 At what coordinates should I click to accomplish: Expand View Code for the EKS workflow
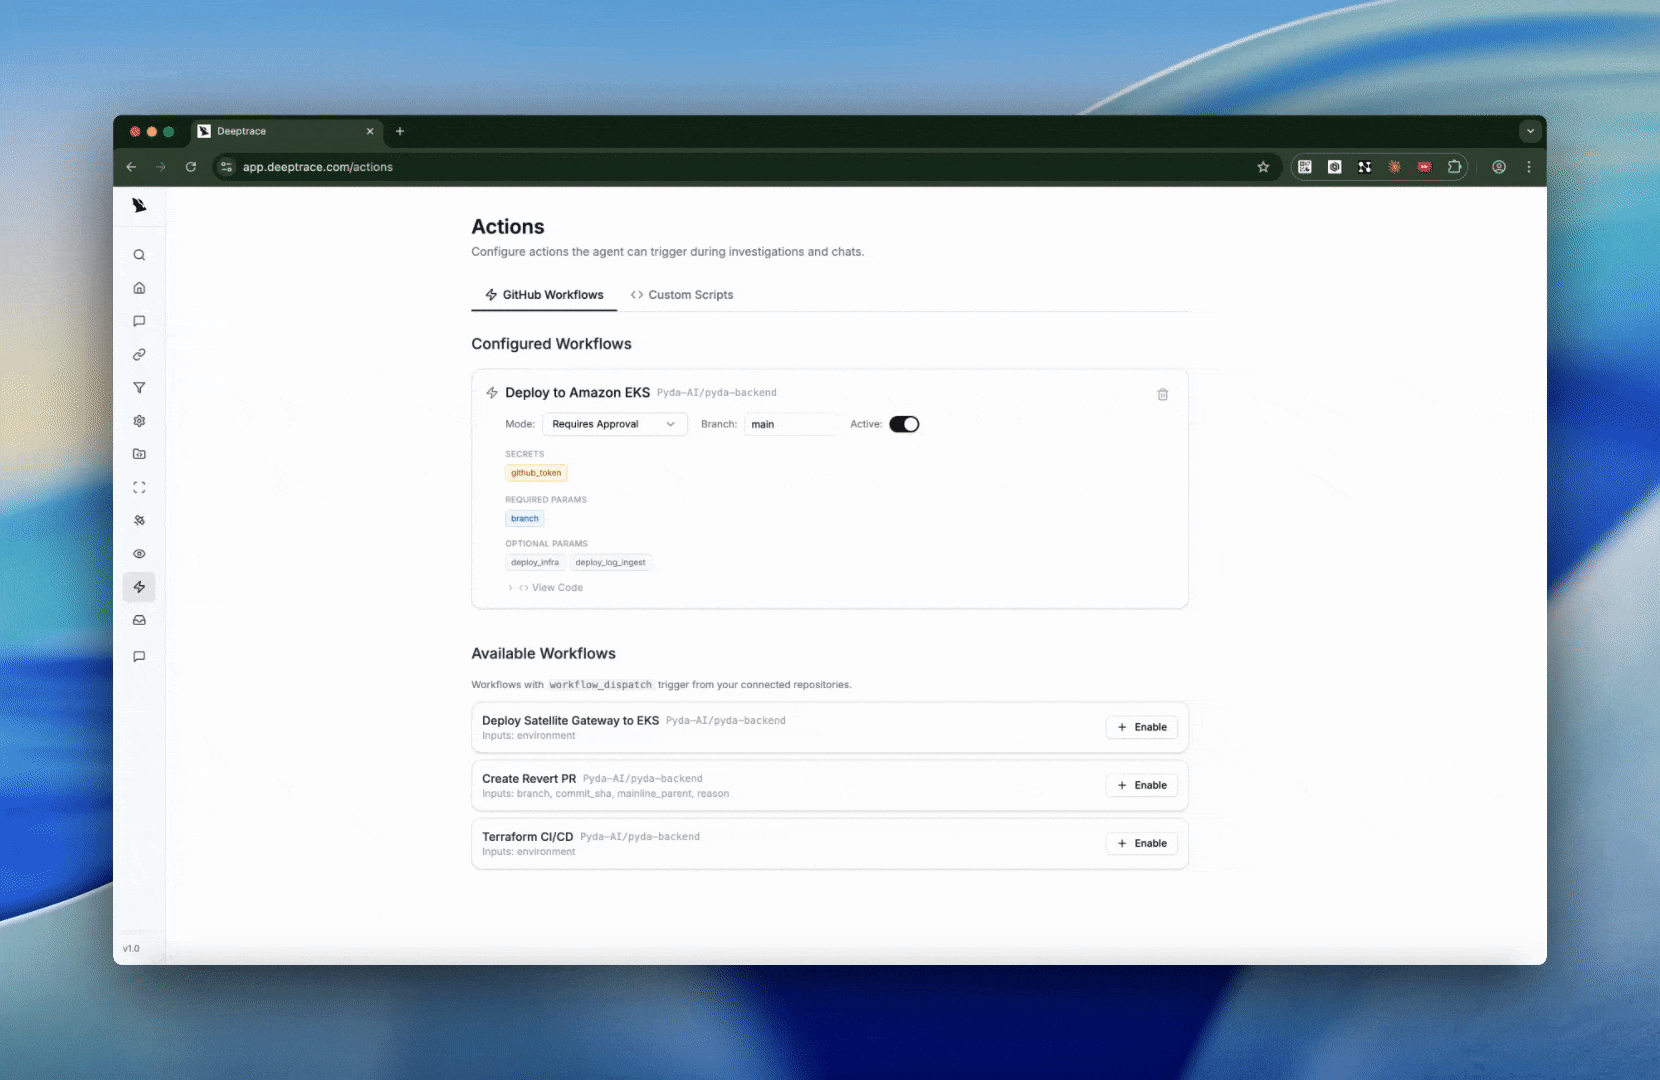coord(546,588)
